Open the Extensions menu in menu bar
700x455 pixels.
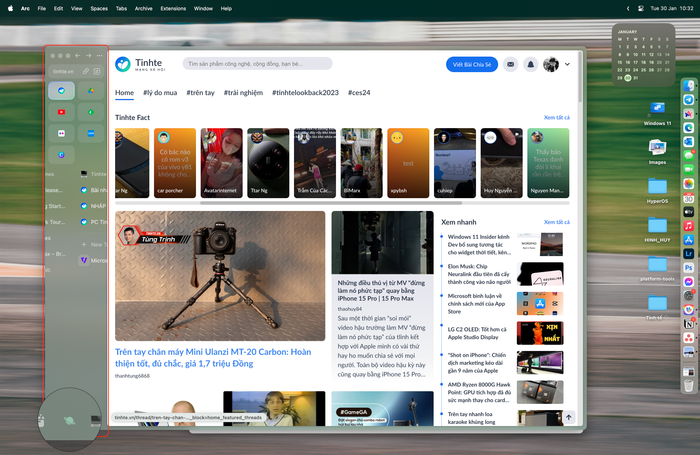(173, 8)
